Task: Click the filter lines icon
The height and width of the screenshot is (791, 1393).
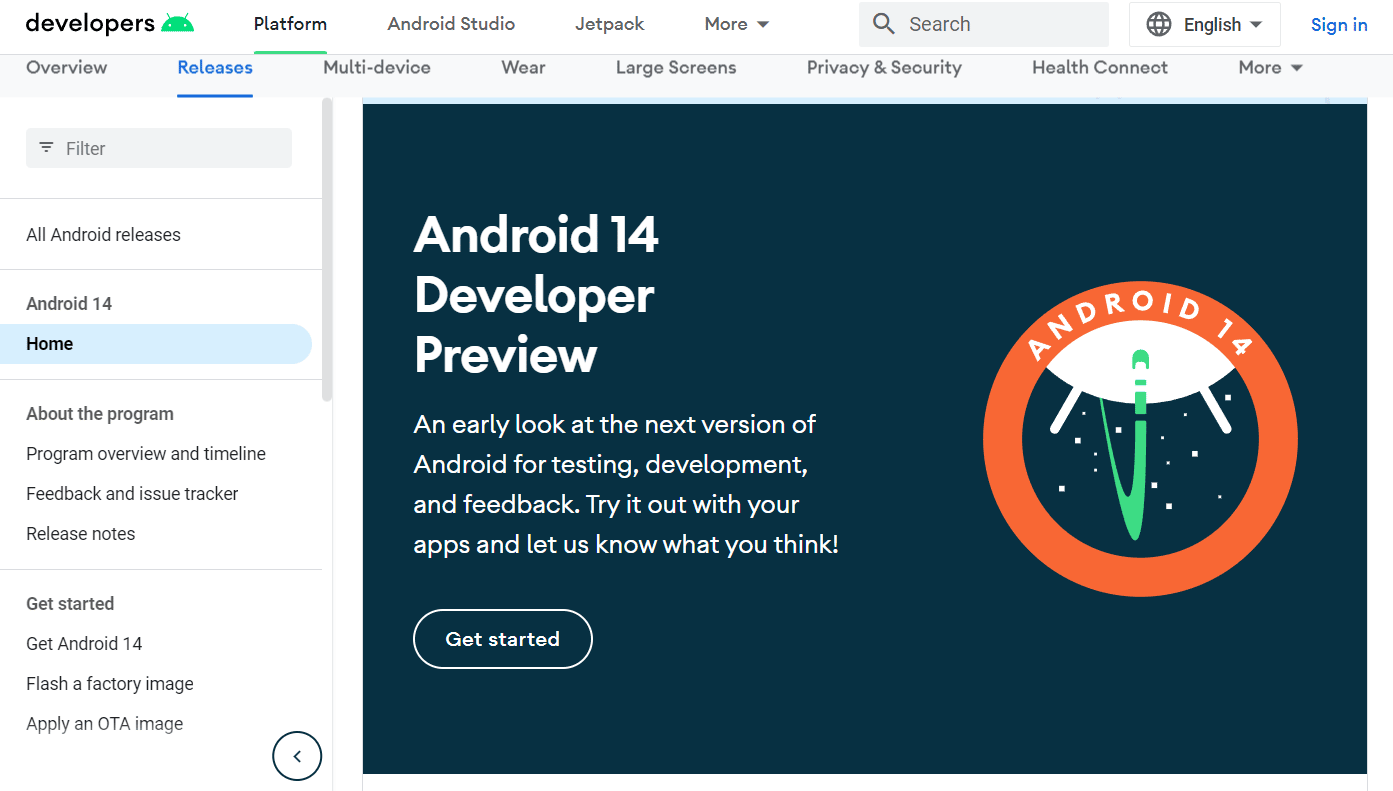Action: [46, 148]
